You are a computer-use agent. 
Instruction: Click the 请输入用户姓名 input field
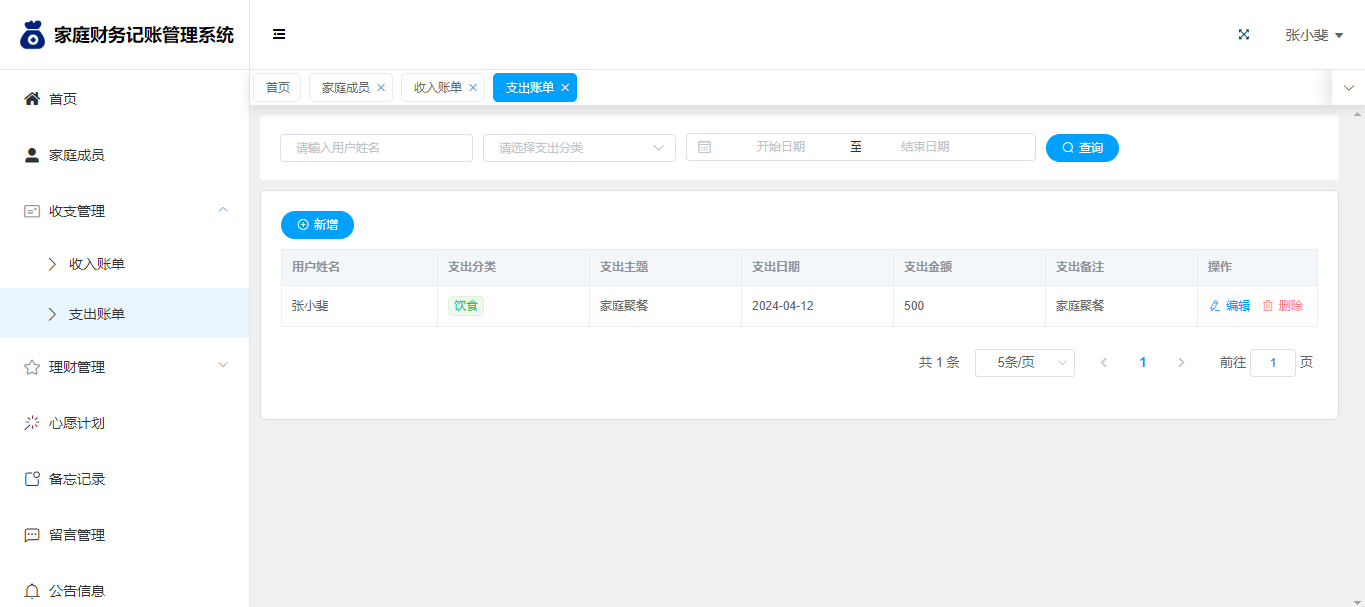point(376,148)
